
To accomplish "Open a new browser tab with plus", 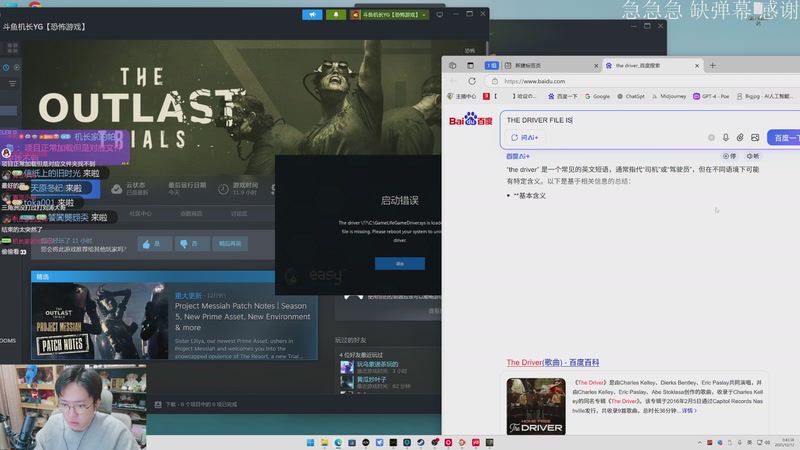I will click(712, 65).
